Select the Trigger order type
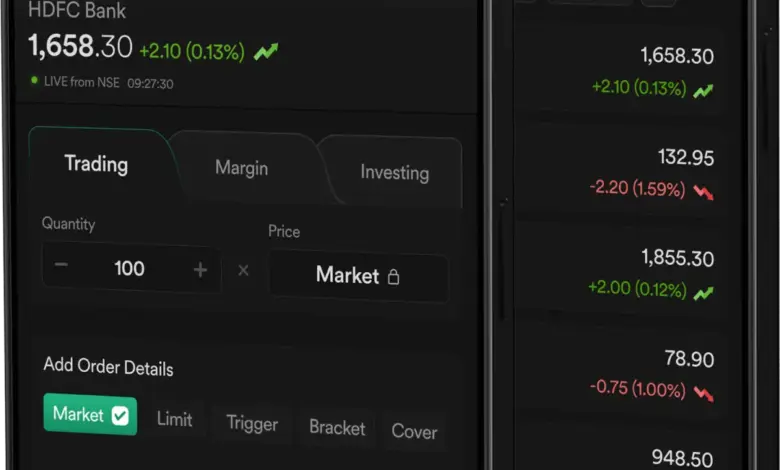780x470 pixels. pyautogui.click(x=252, y=424)
